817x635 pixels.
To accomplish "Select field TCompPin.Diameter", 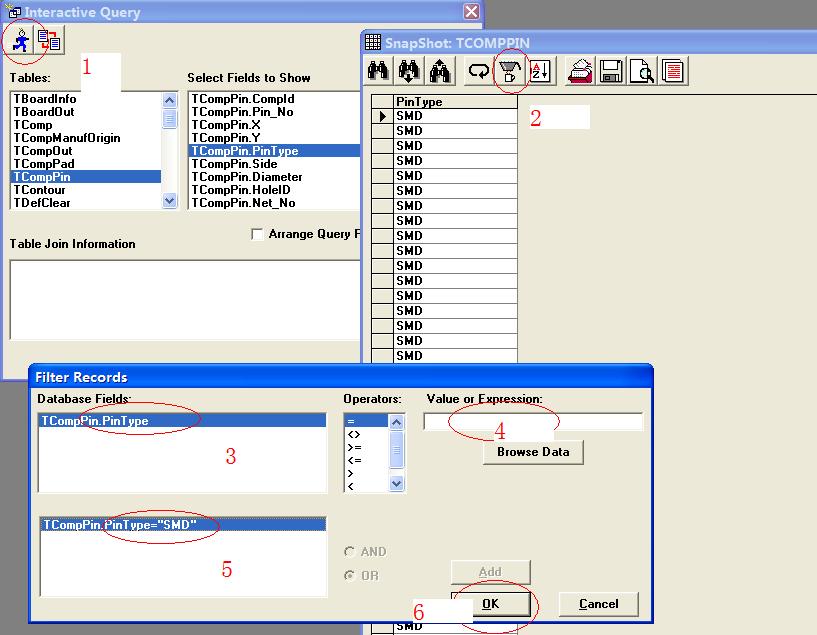I will click(275, 177).
